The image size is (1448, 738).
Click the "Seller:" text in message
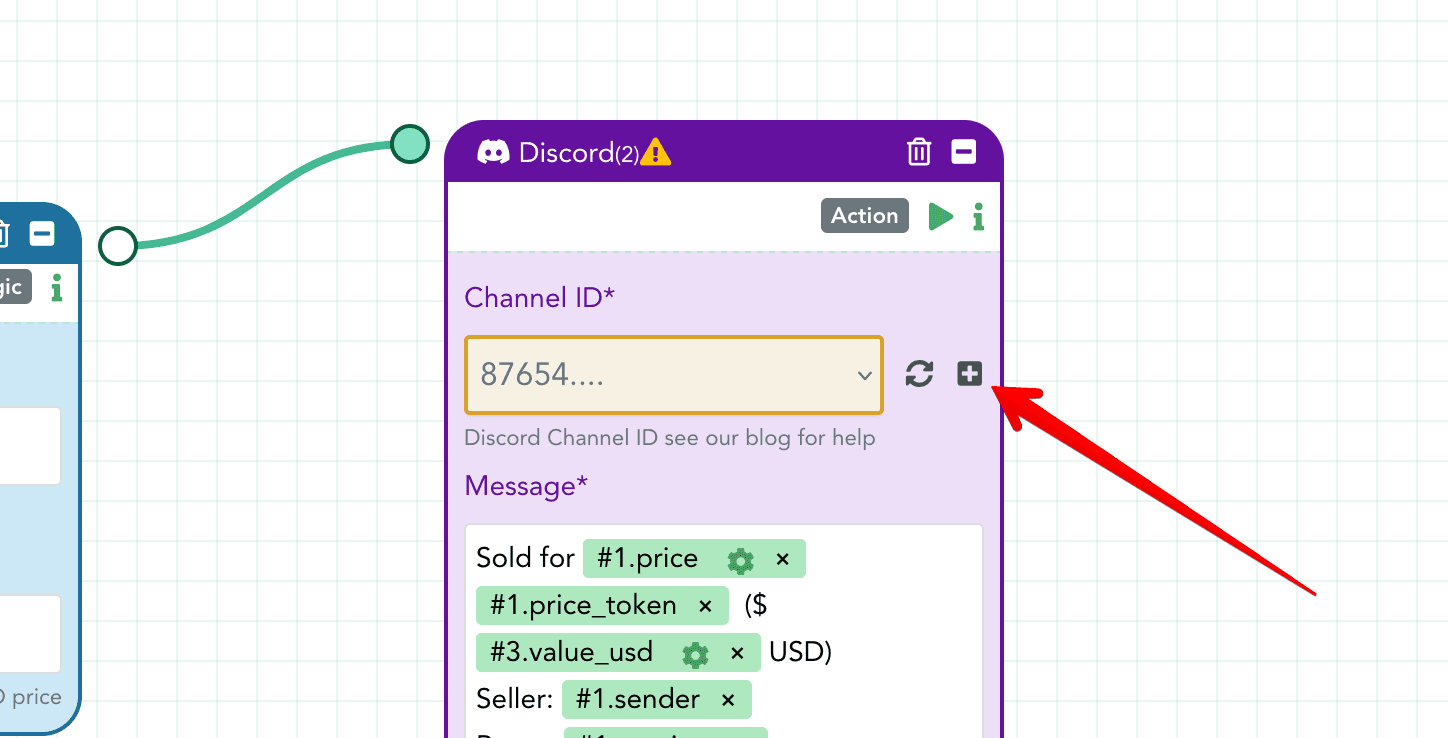pos(514,699)
